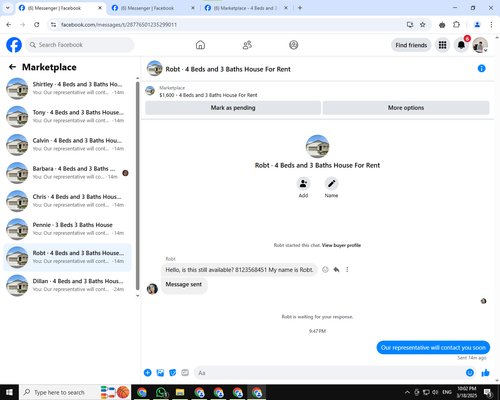Go back from Marketplace chats list

[x=12, y=67]
